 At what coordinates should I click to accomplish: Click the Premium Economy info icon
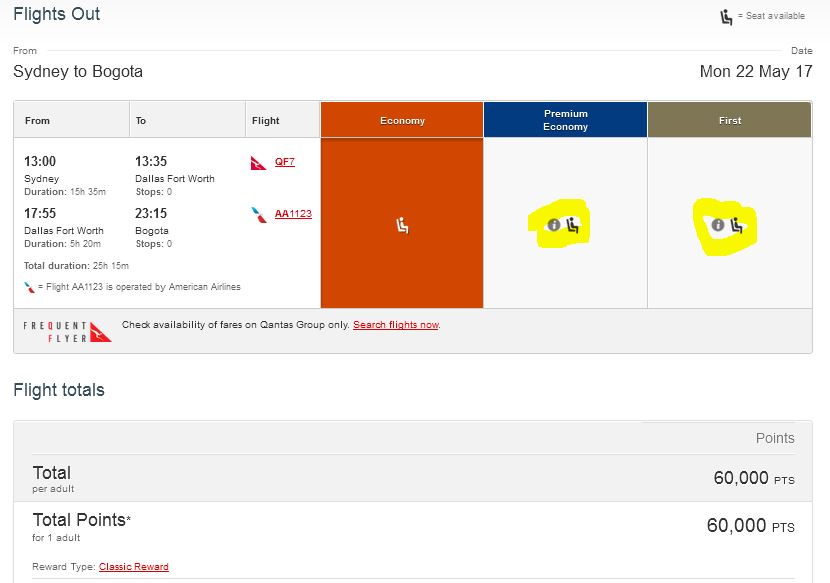(554, 225)
